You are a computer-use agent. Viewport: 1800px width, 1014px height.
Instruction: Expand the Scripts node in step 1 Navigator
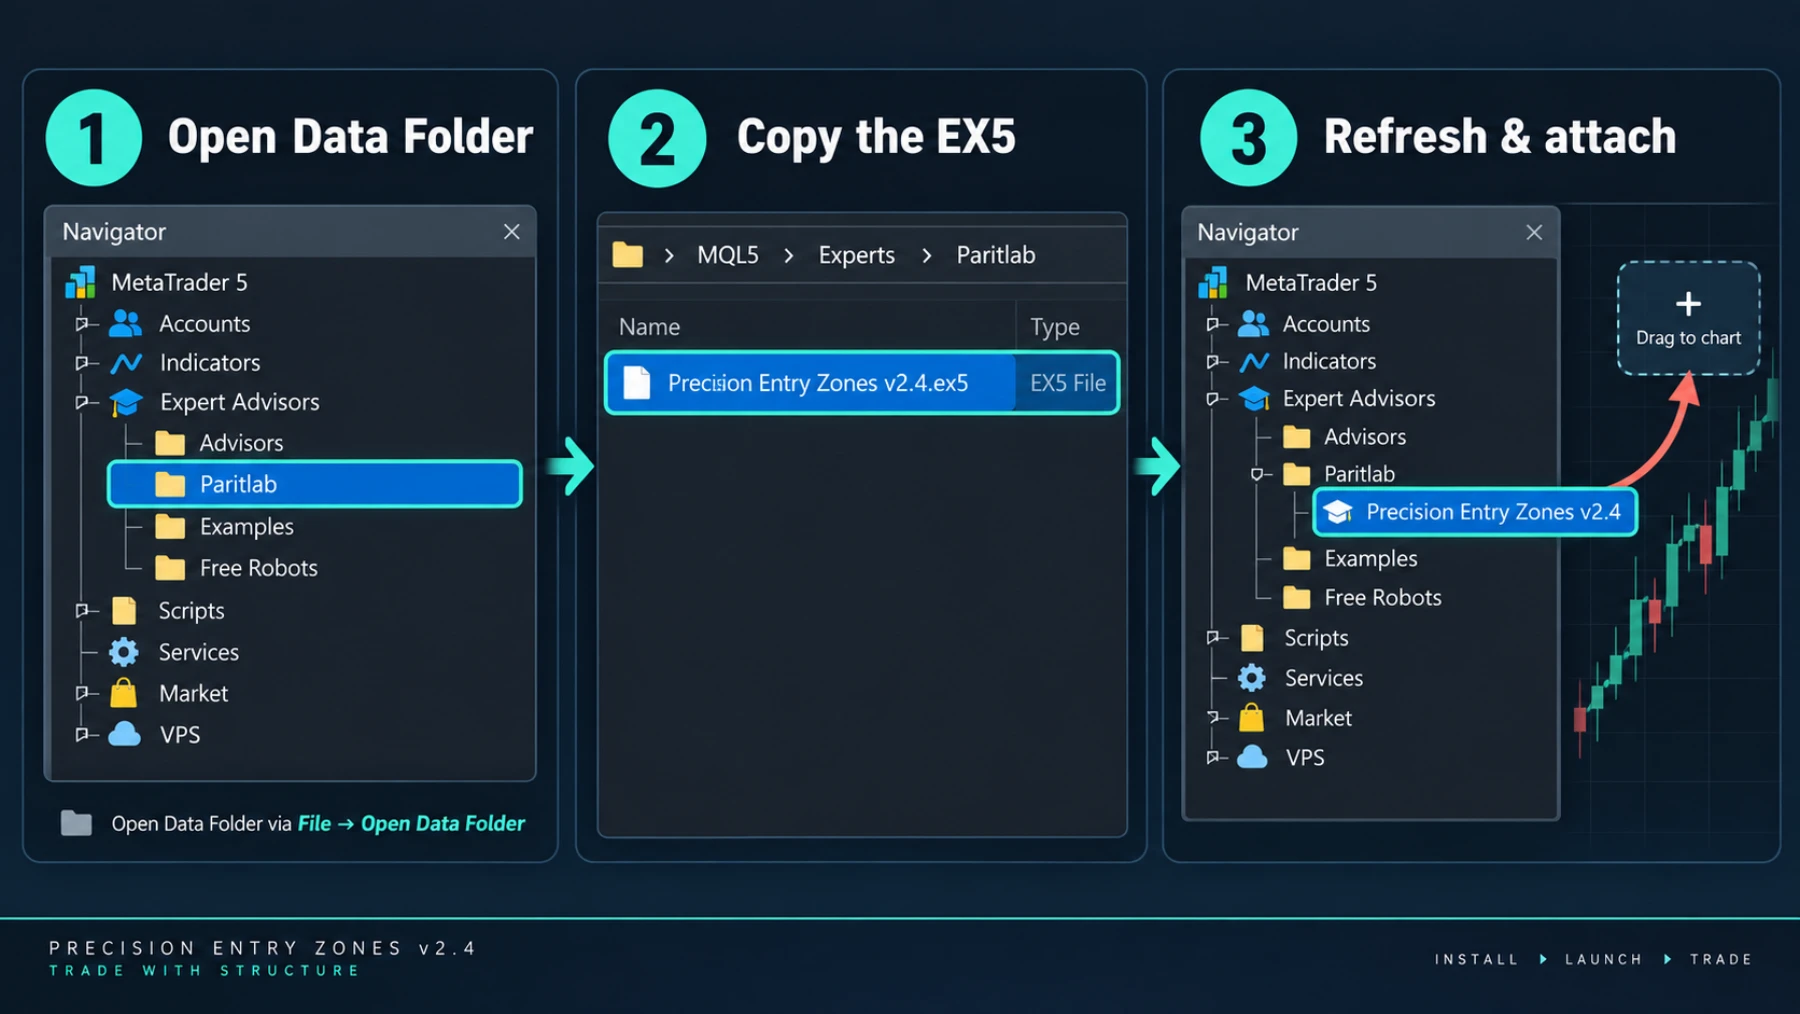[x=82, y=610]
